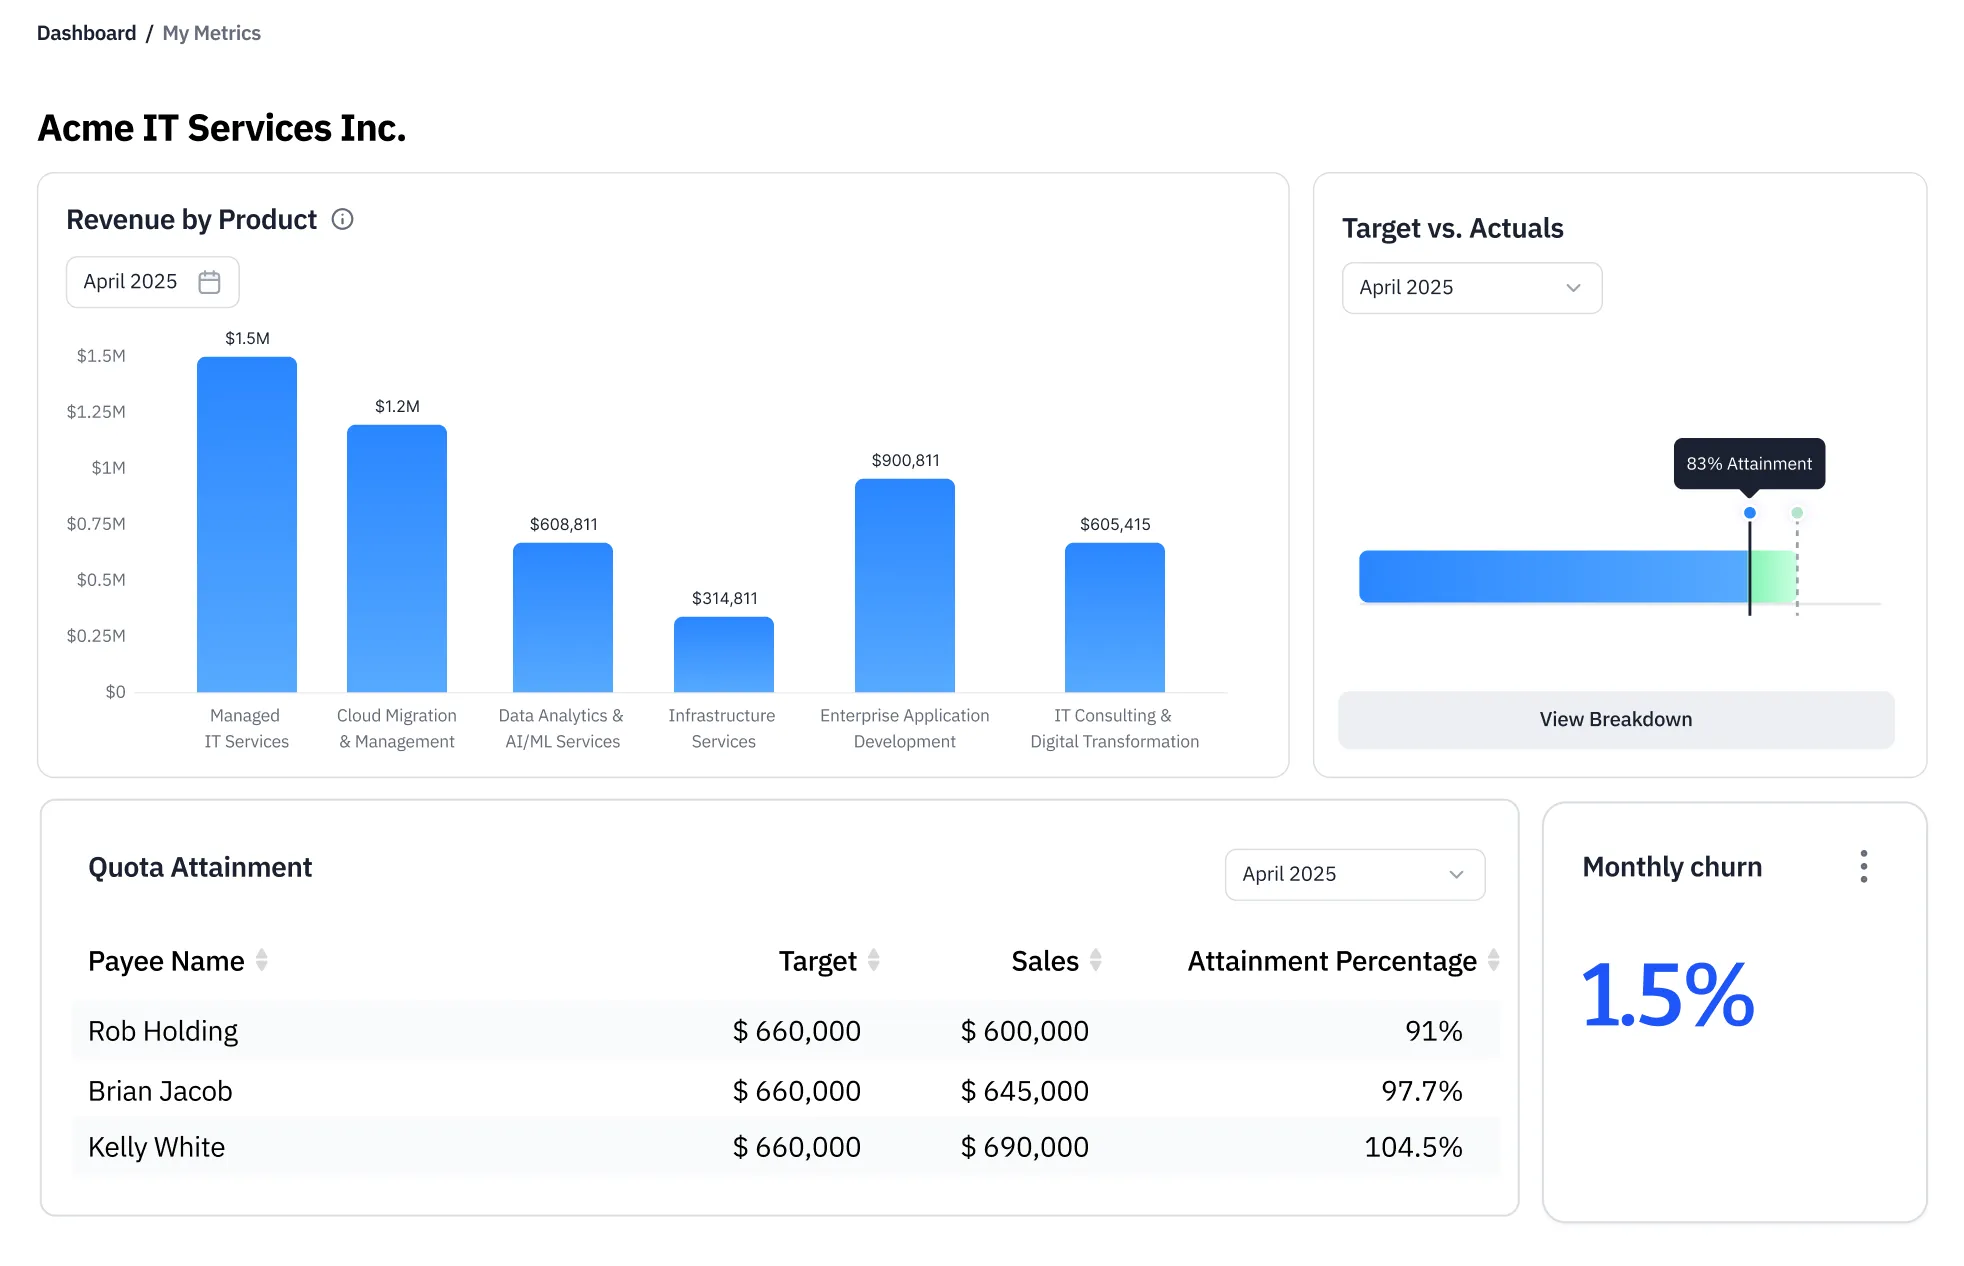Select the Rob Holding row name
Image resolution: width=1964 pixels, height=1266 pixels.
coord(163,1031)
